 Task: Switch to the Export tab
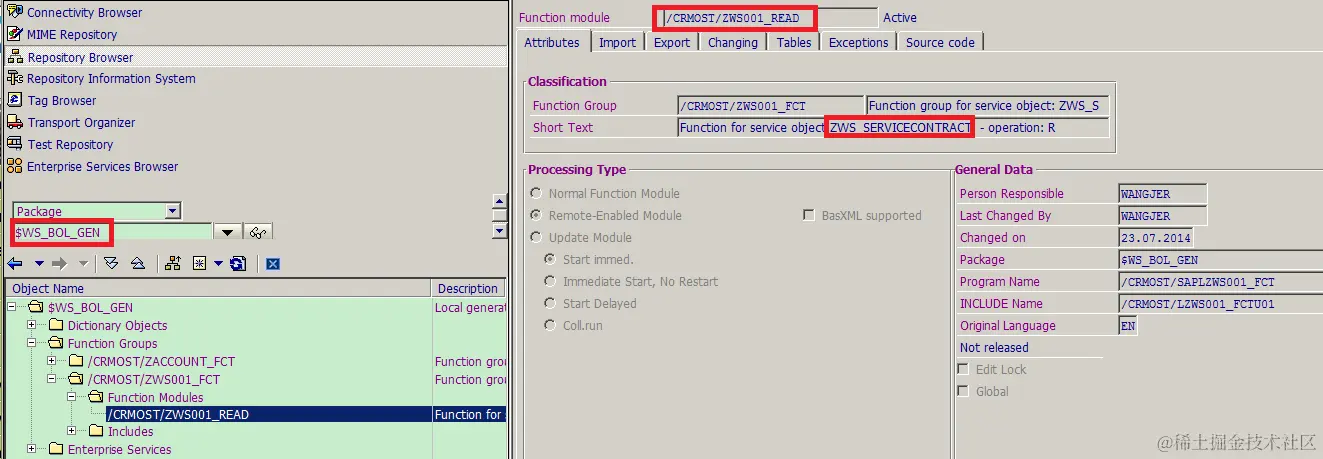[672, 42]
